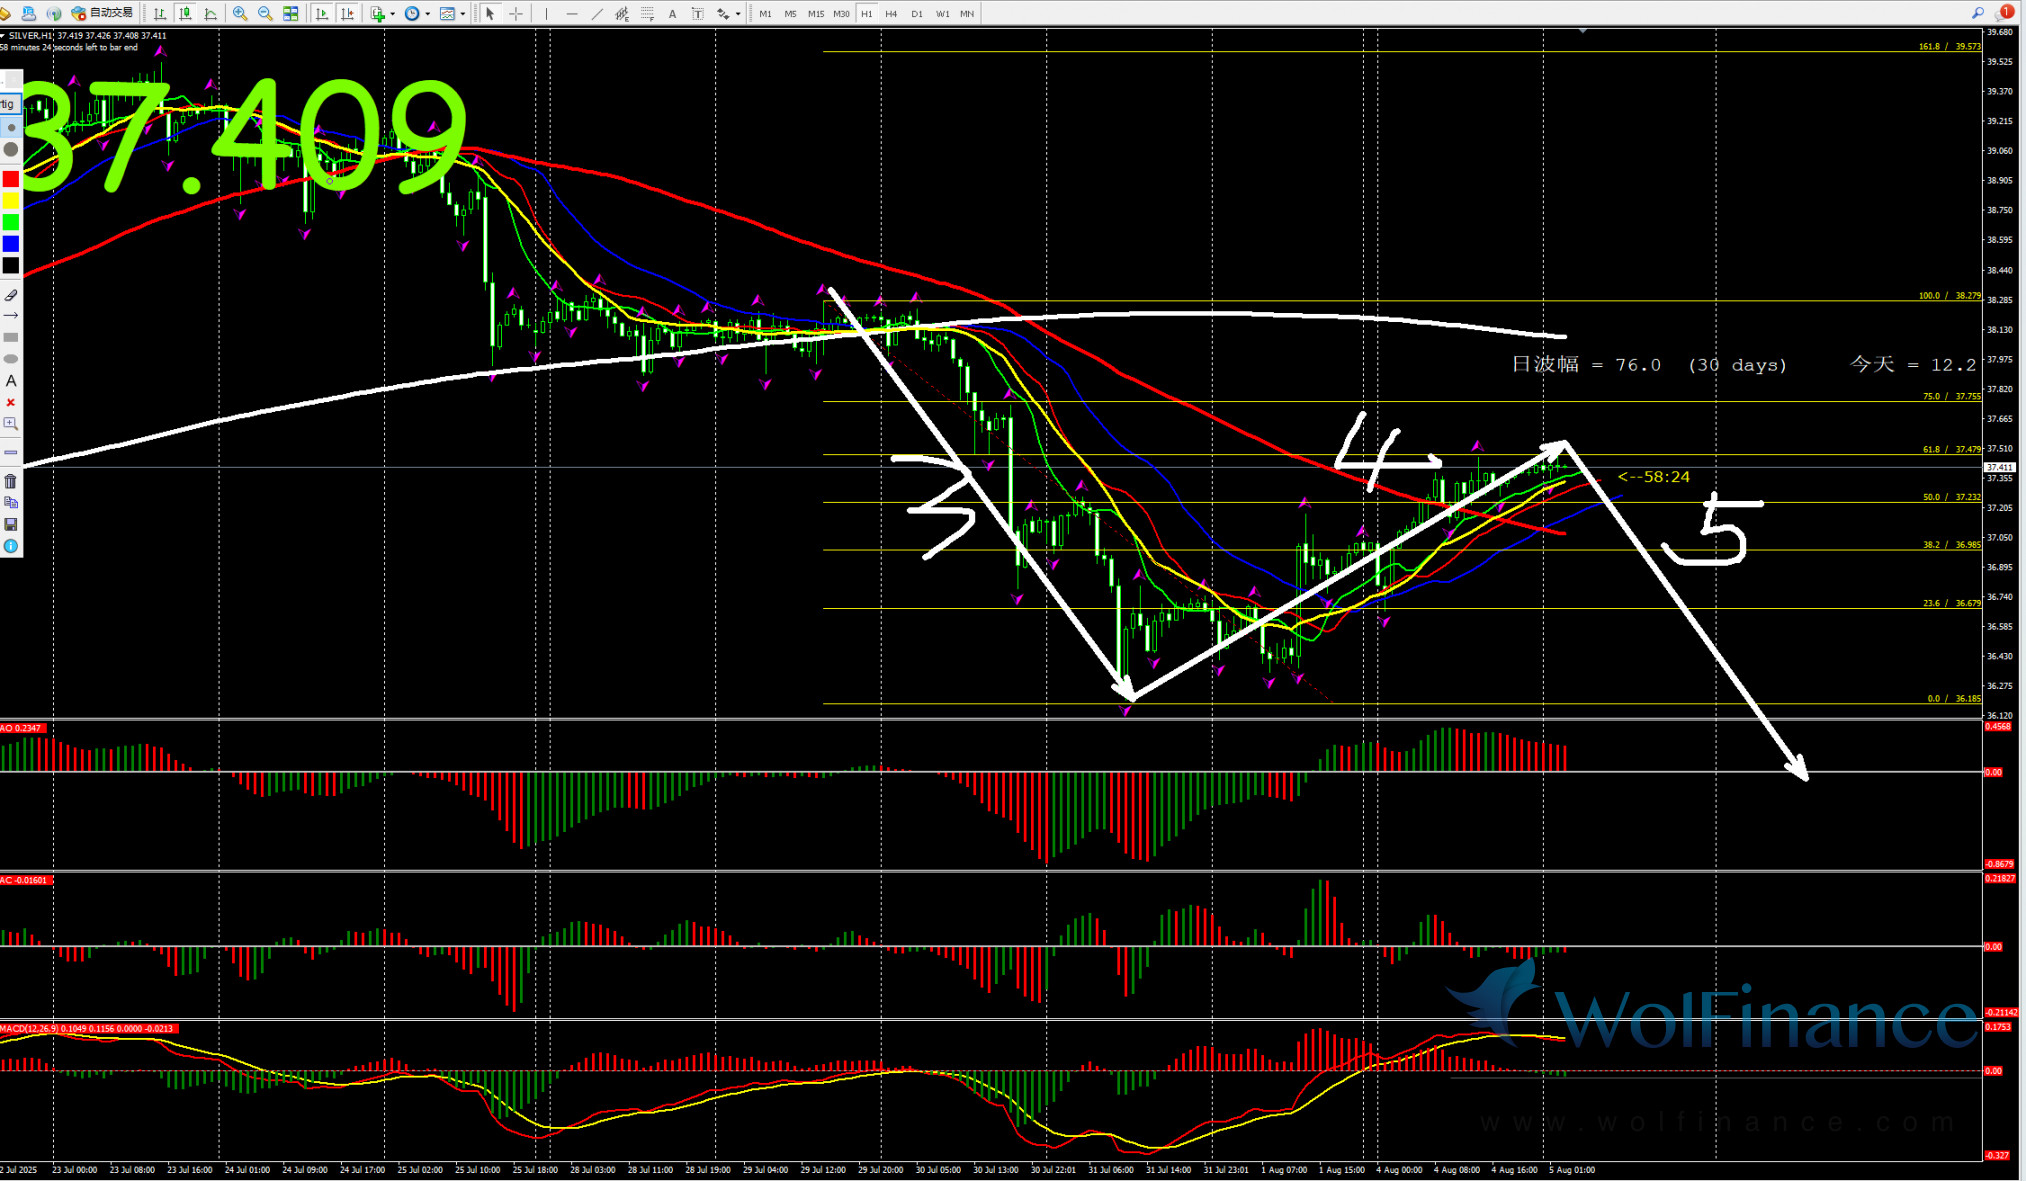The width and height of the screenshot is (2026, 1181).
Task: Select the cursor pointer tool
Action: tap(490, 13)
